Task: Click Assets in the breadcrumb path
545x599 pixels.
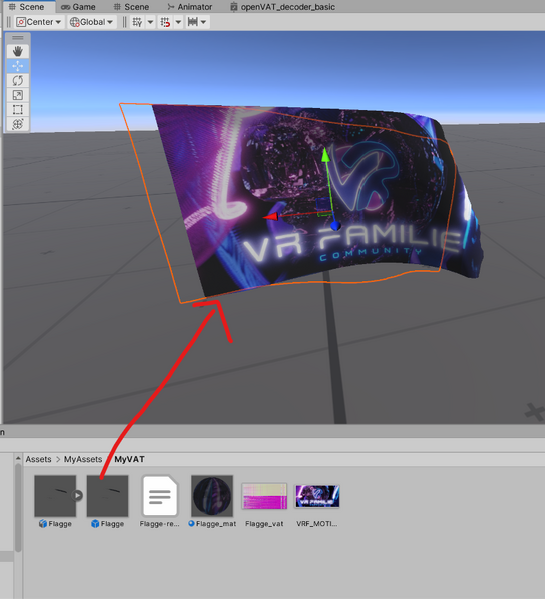Action: pyautogui.click(x=38, y=459)
